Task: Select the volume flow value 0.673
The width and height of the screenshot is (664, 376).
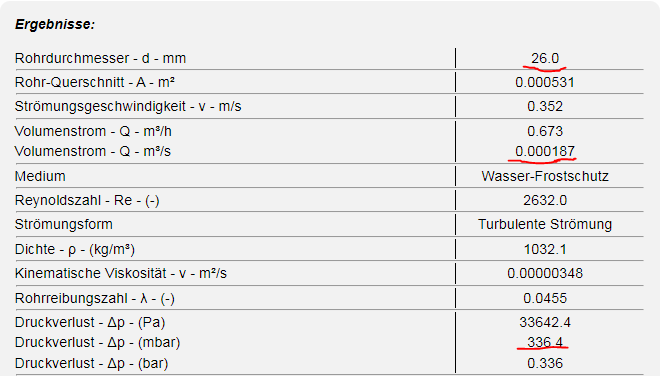Action: click(545, 131)
